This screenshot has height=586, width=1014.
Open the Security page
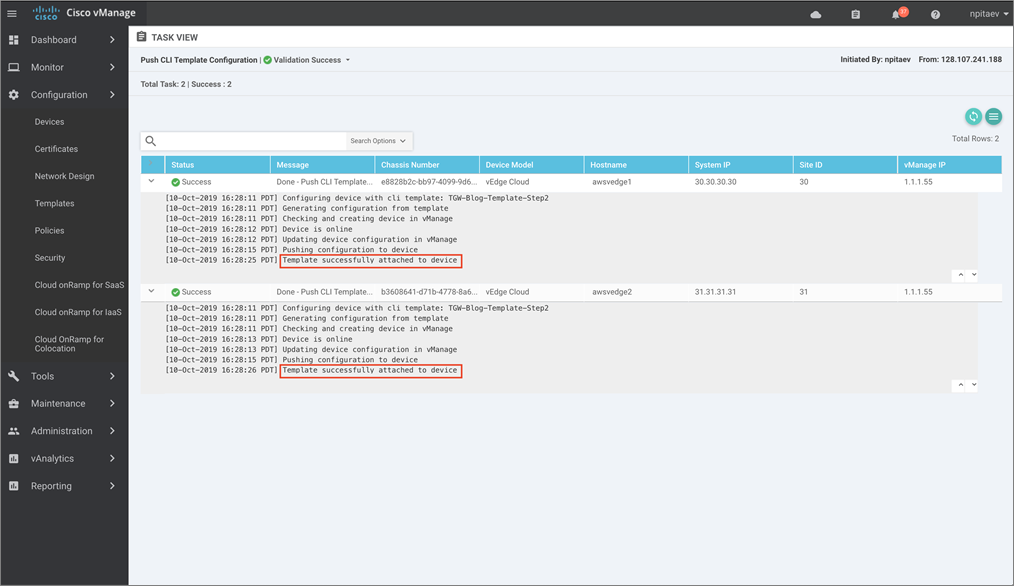50,257
